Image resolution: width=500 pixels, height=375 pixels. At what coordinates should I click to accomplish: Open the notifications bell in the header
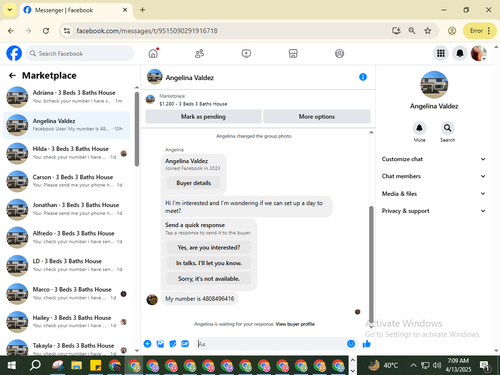(460, 53)
